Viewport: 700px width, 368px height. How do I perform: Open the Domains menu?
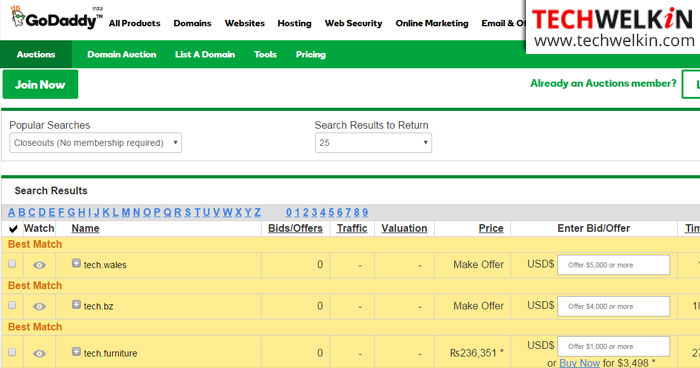pos(192,23)
